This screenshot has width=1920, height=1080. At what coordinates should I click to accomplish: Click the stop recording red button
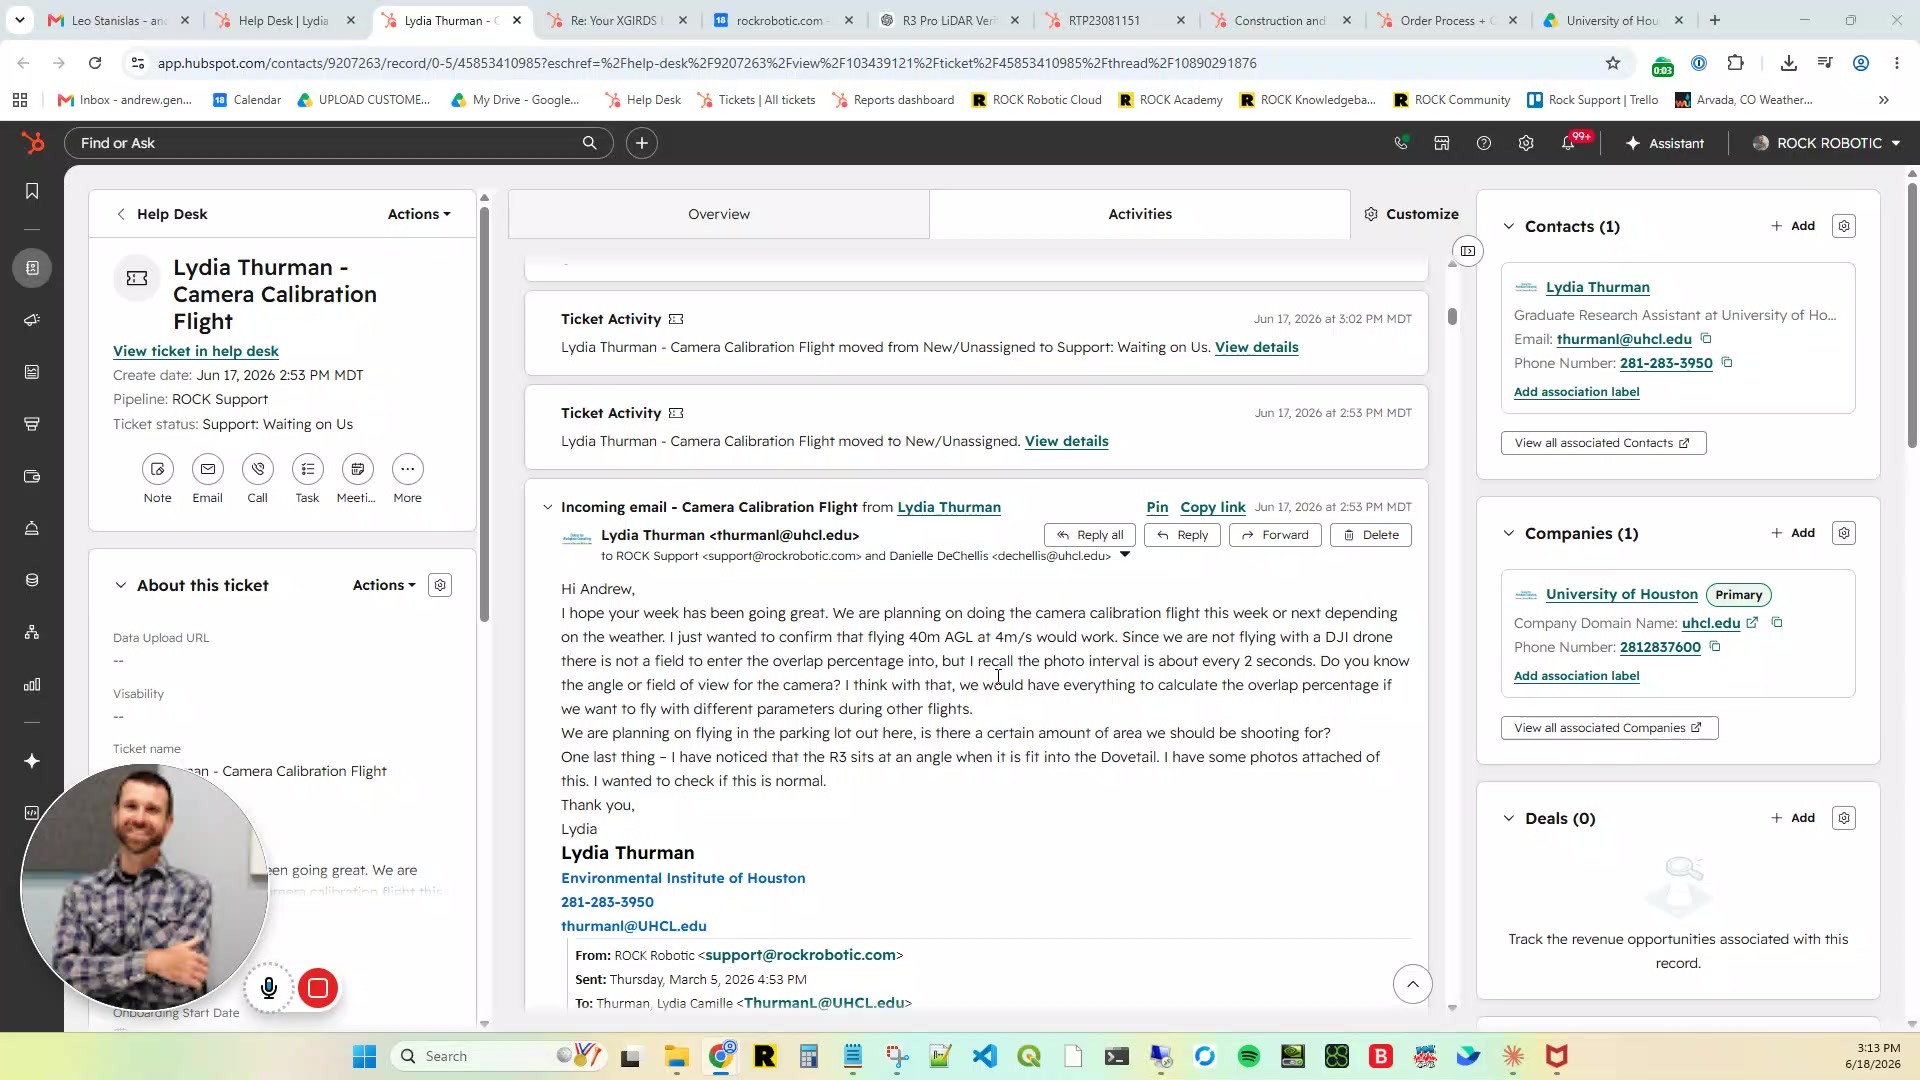(318, 988)
